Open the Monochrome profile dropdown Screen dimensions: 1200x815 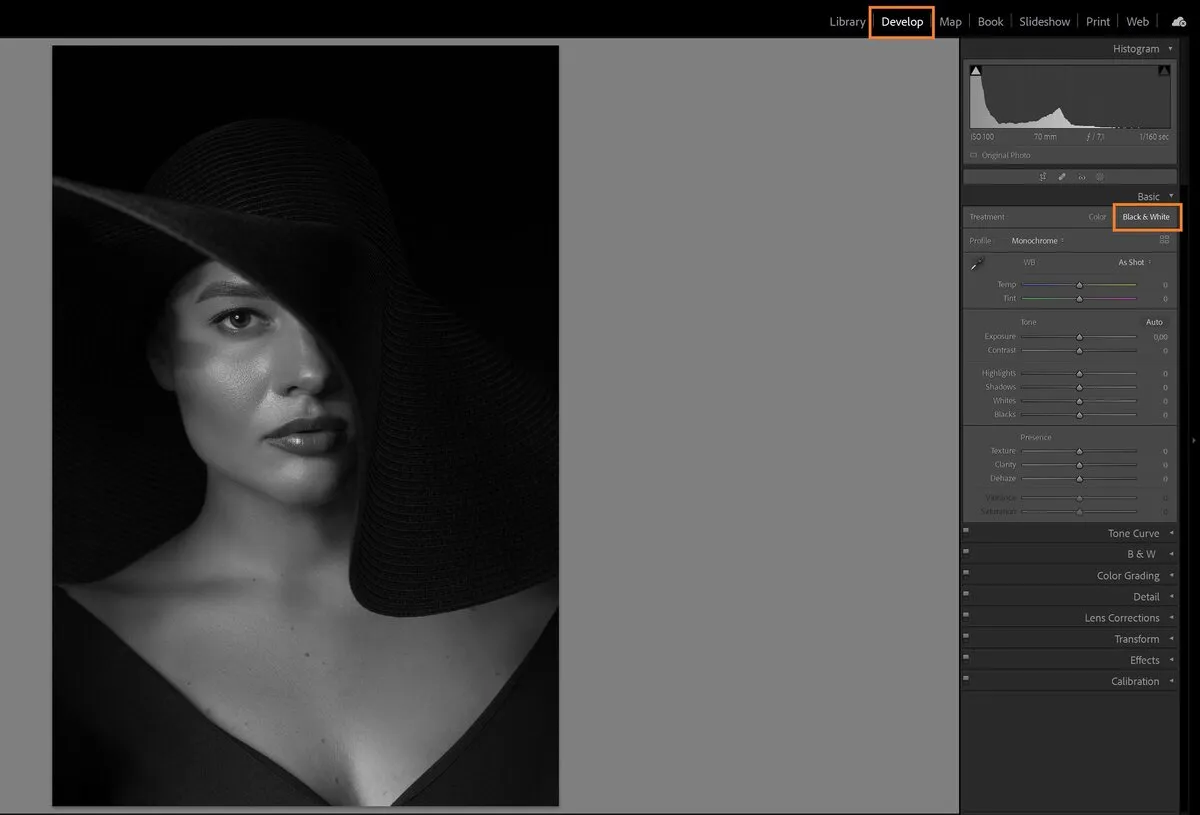[x=1038, y=241]
